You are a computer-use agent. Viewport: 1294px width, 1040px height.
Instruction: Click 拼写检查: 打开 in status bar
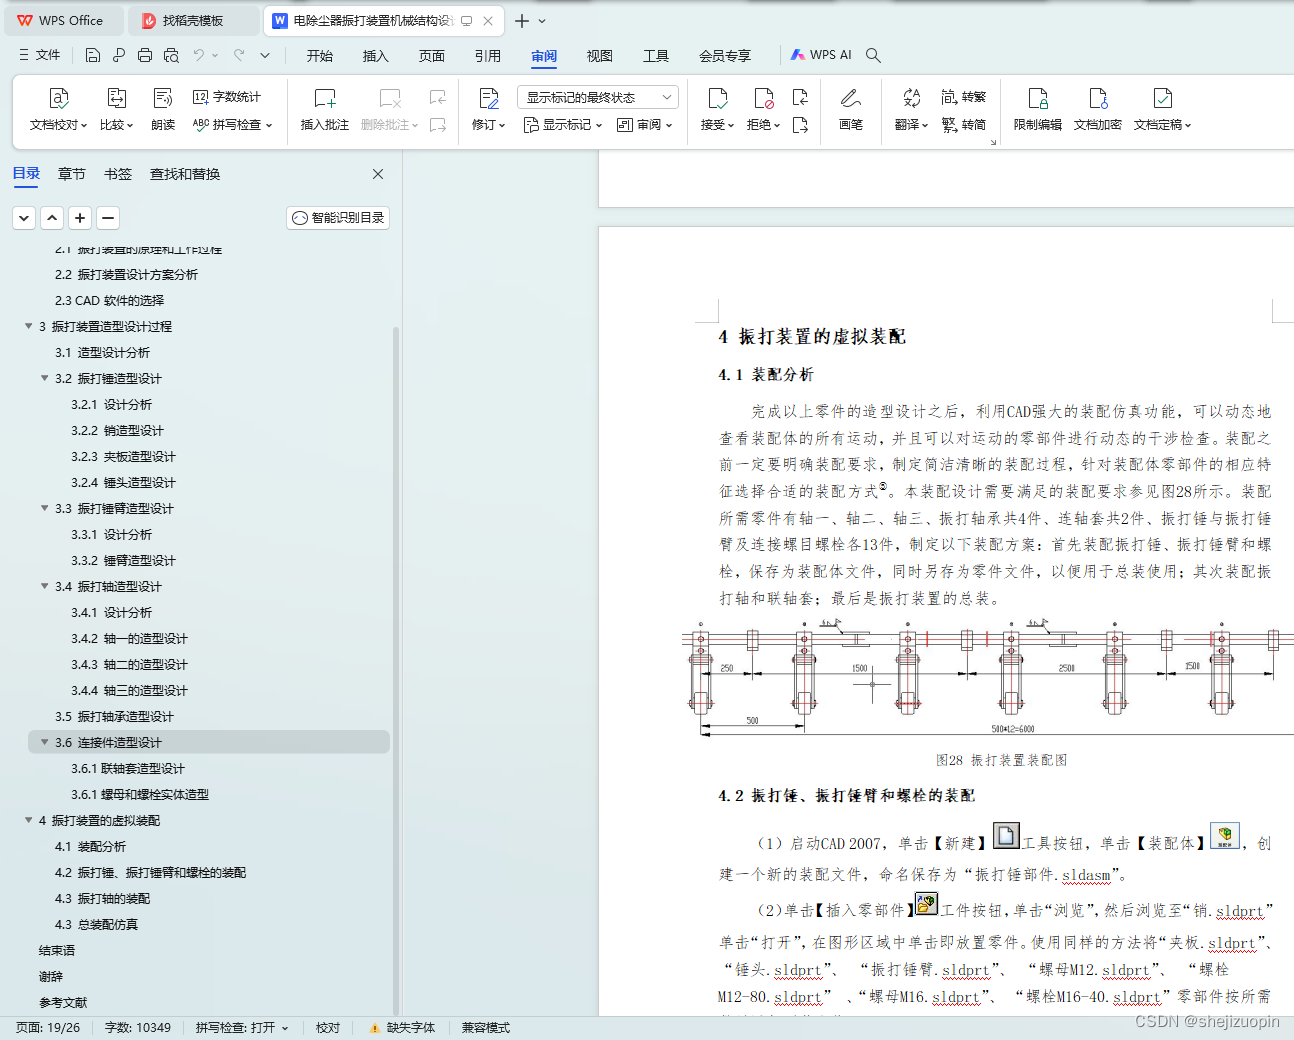pyautogui.click(x=242, y=1028)
